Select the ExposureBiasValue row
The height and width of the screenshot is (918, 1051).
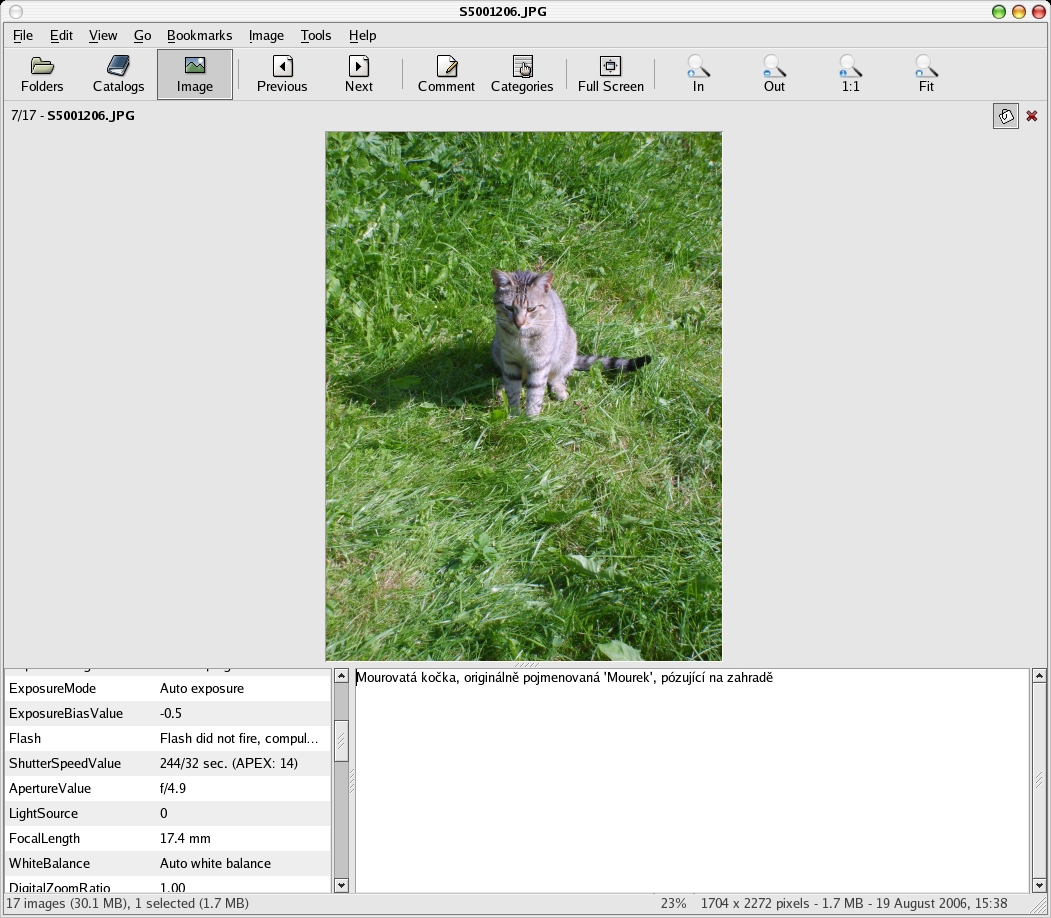click(168, 713)
